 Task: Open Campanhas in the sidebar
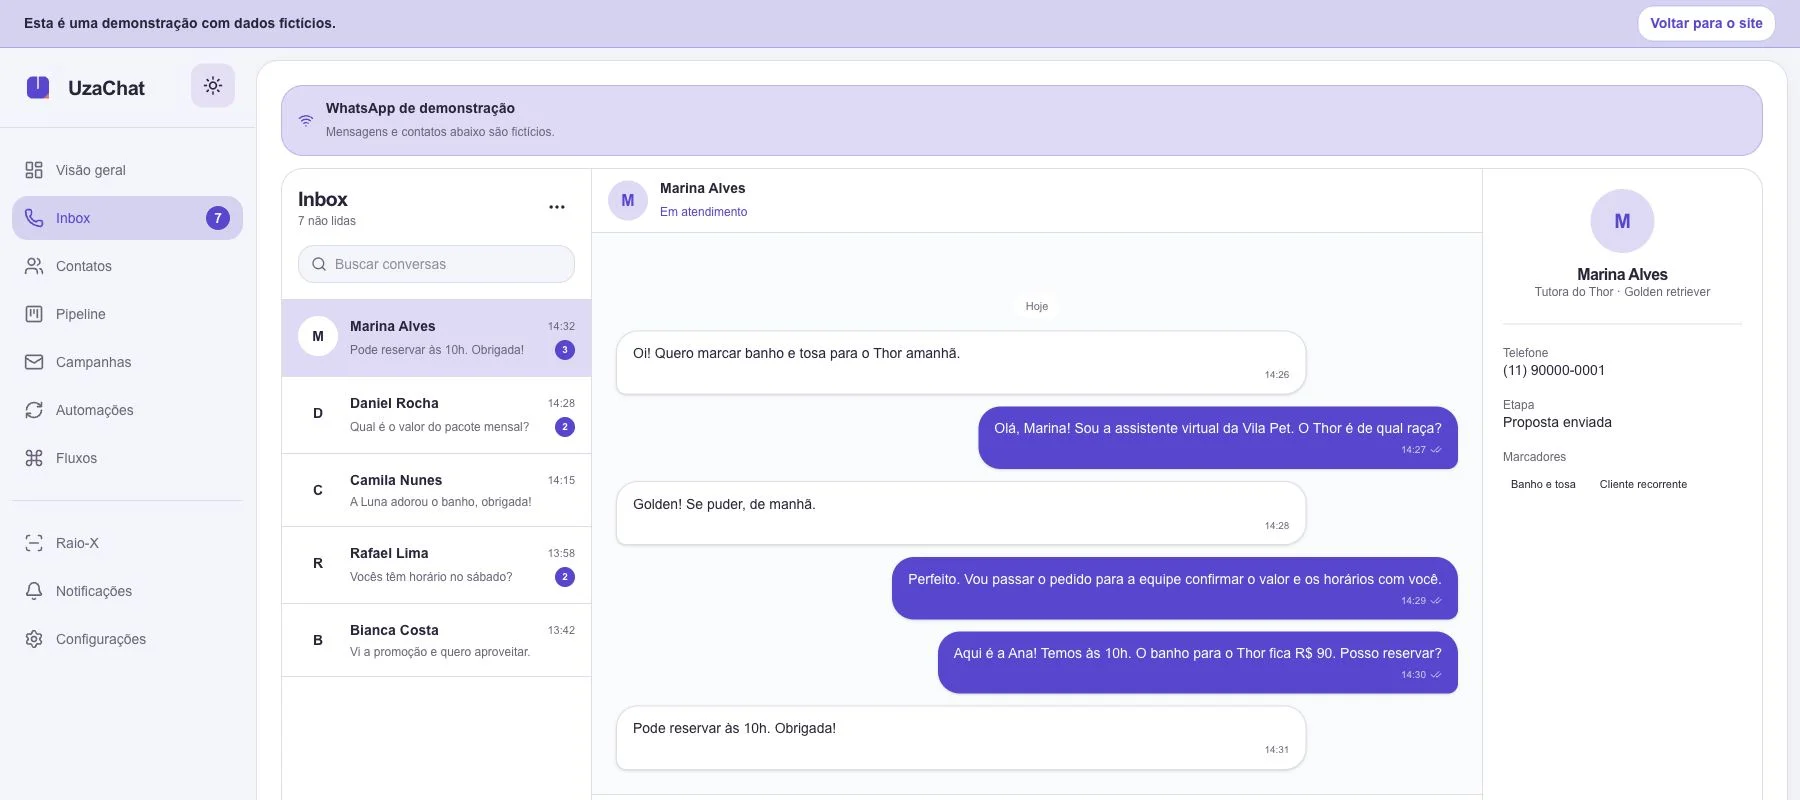click(127, 362)
